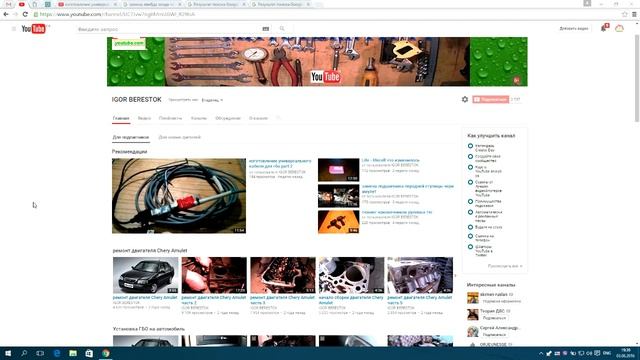
Task: Open 'Видео' channel tab
Action: pyautogui.click(x=144, y=118)
